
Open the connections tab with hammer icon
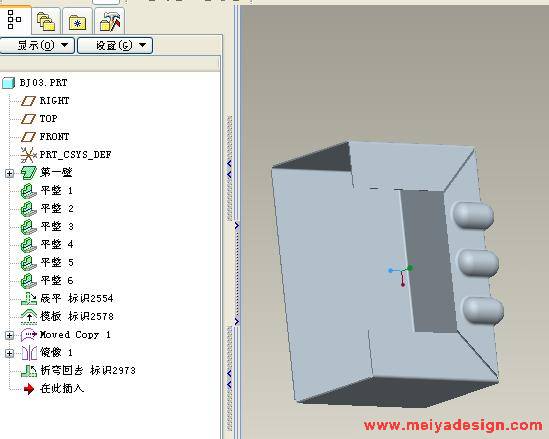110,22
